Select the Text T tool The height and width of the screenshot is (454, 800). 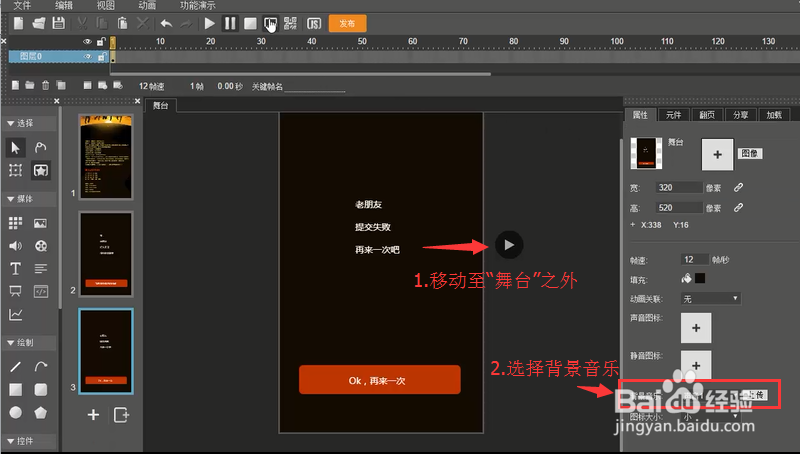(15, 268)
